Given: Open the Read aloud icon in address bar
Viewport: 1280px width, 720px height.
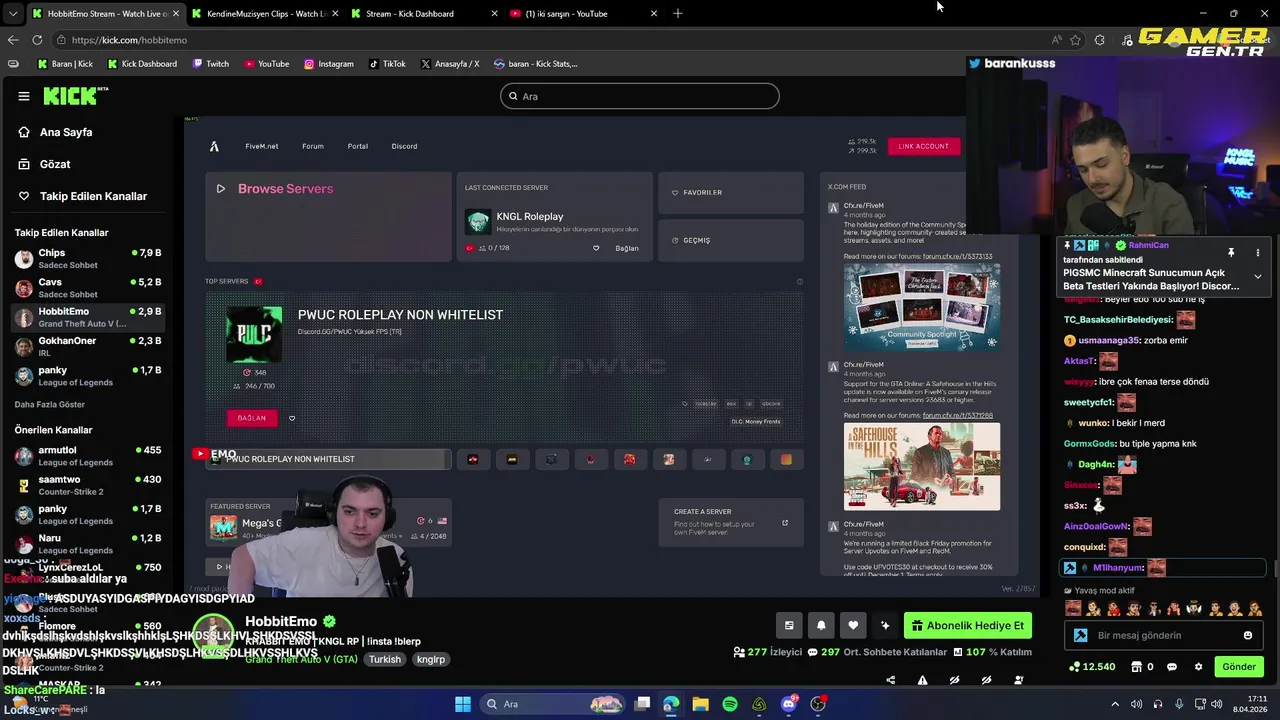Looking at the screenshot, I should [x=1057, y=40].
